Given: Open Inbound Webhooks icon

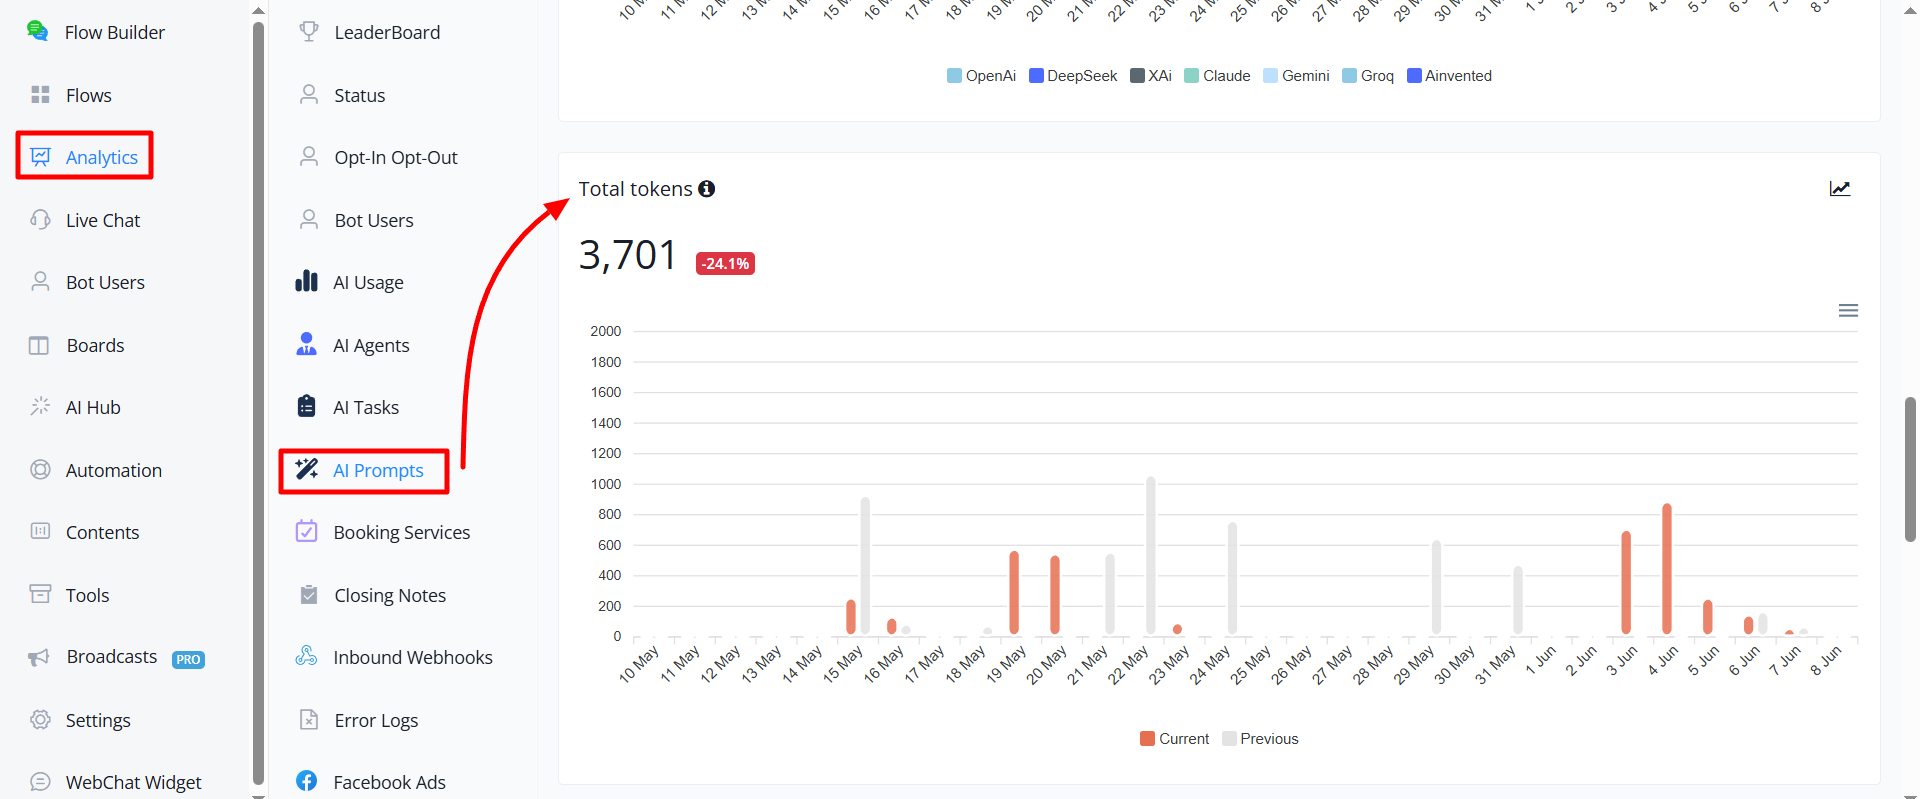Looking at the screenshot, I should pyautogui.click(x=307, y=656).
